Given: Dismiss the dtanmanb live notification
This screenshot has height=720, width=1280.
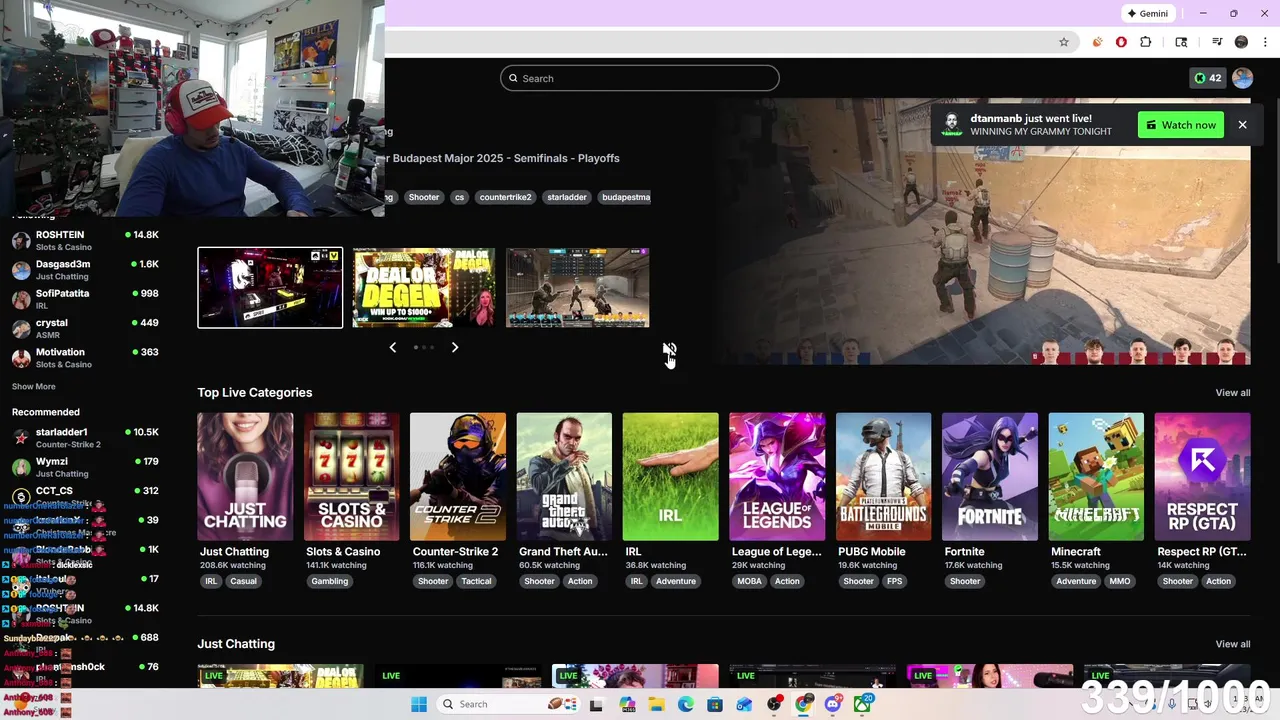Looking at the screenshot, I should (x=1242, y=125).
